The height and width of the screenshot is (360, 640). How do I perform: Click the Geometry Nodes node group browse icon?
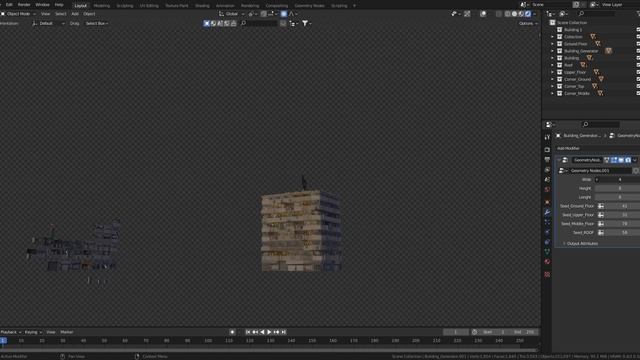[x=562, y=171]
